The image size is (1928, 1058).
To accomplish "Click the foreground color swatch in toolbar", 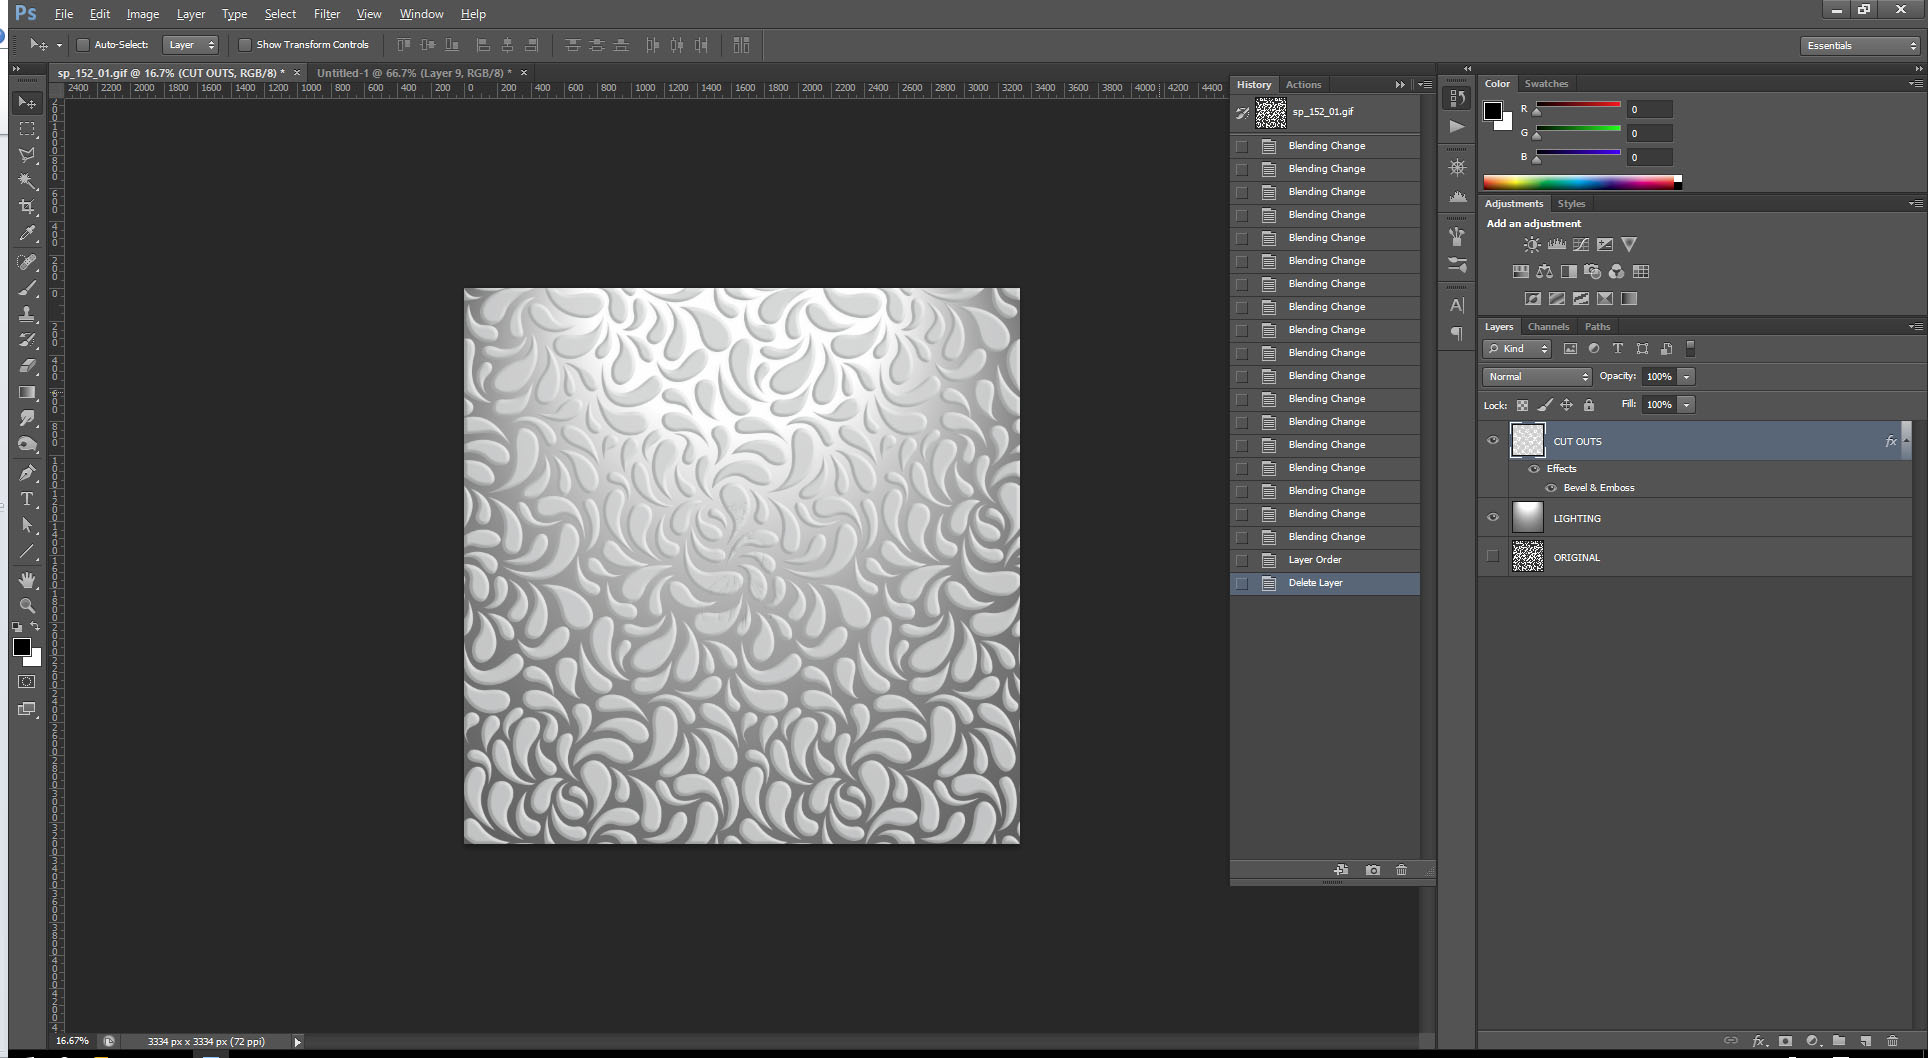I will pyautogui.click(x=21, y=647).
